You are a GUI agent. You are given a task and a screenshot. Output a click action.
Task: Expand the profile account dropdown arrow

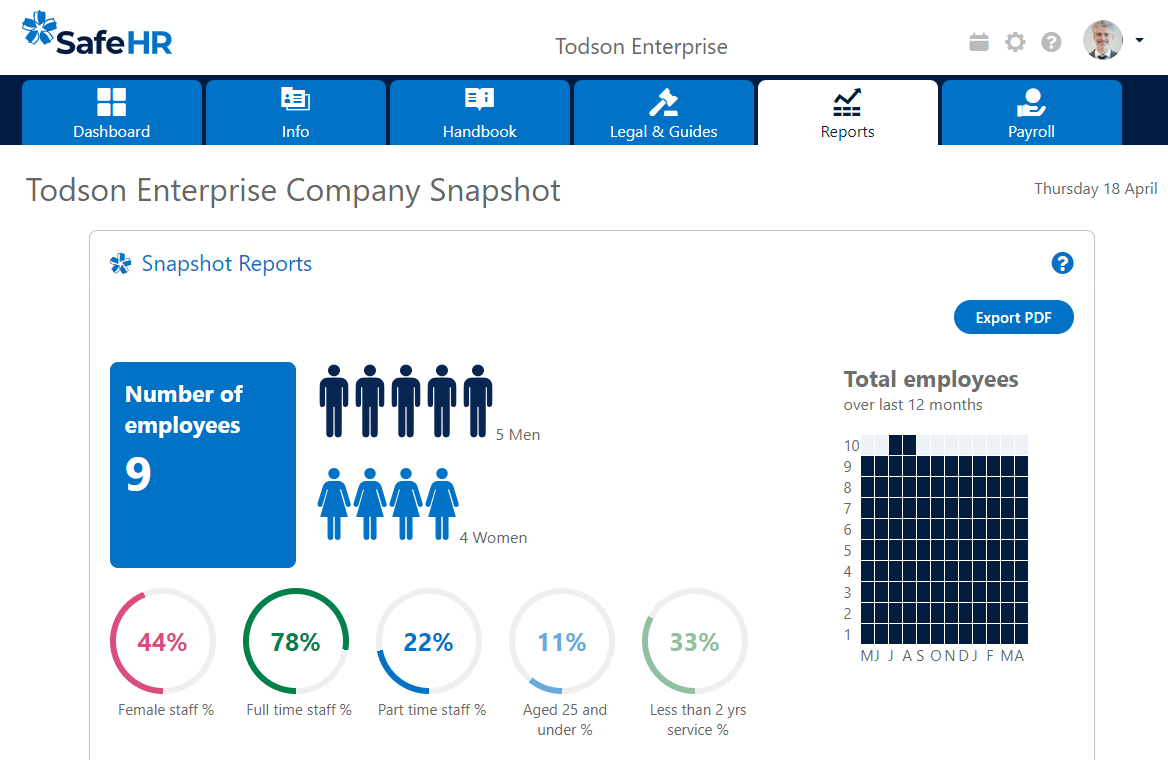1141,42
